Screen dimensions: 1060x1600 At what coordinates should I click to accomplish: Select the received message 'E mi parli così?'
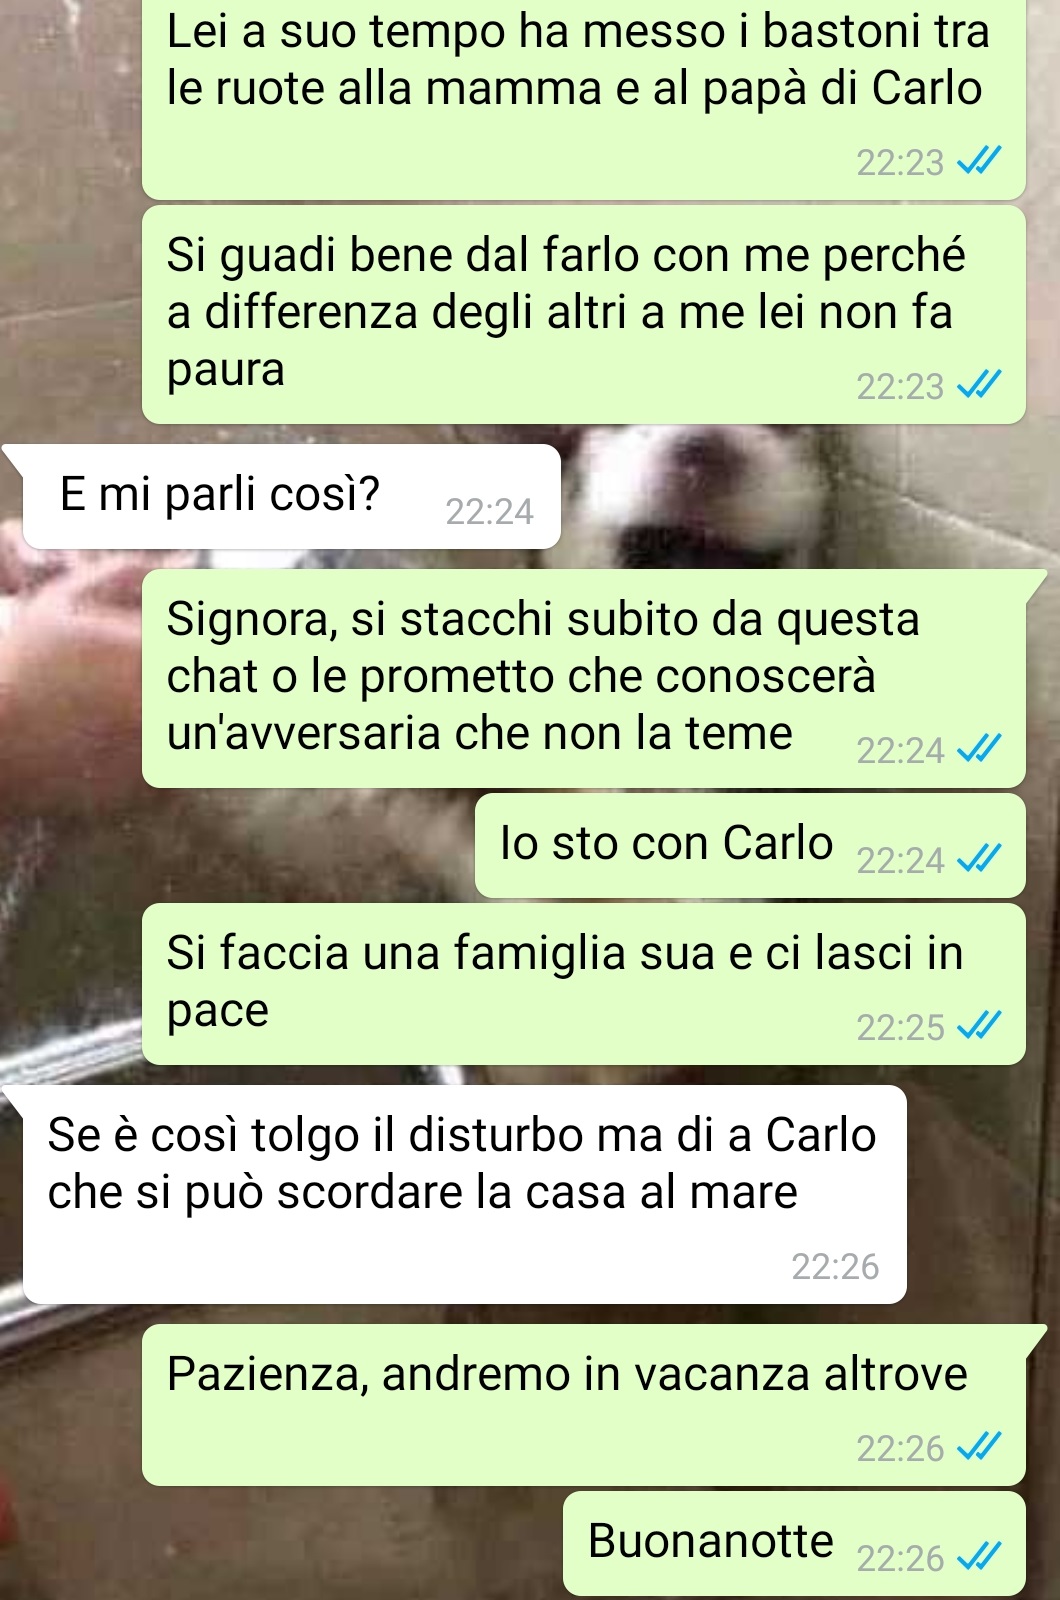coord(290,497)
